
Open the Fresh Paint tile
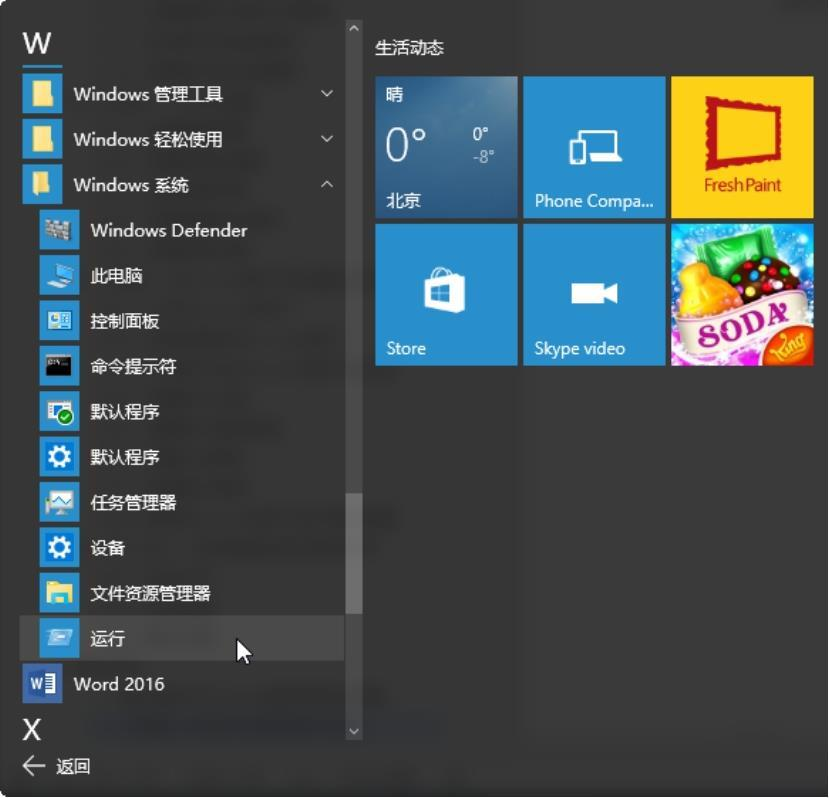[742, 147]
